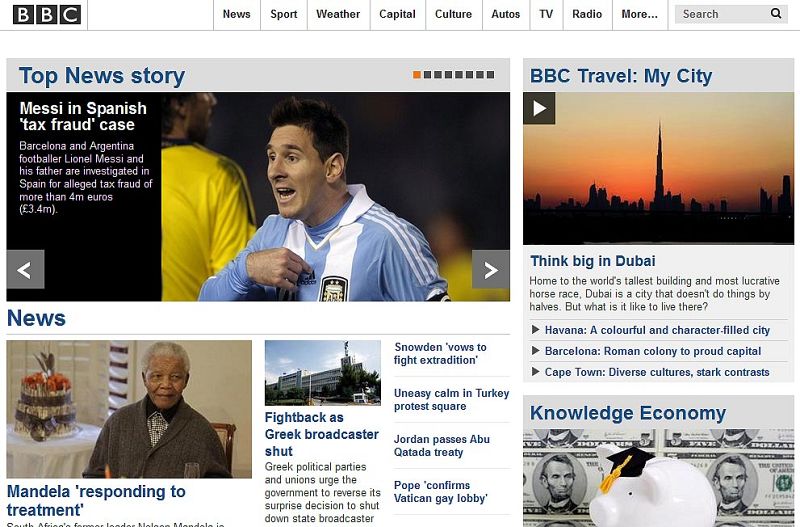Open the Greek broadcaster building thumbnail

(x=322, y=372)
